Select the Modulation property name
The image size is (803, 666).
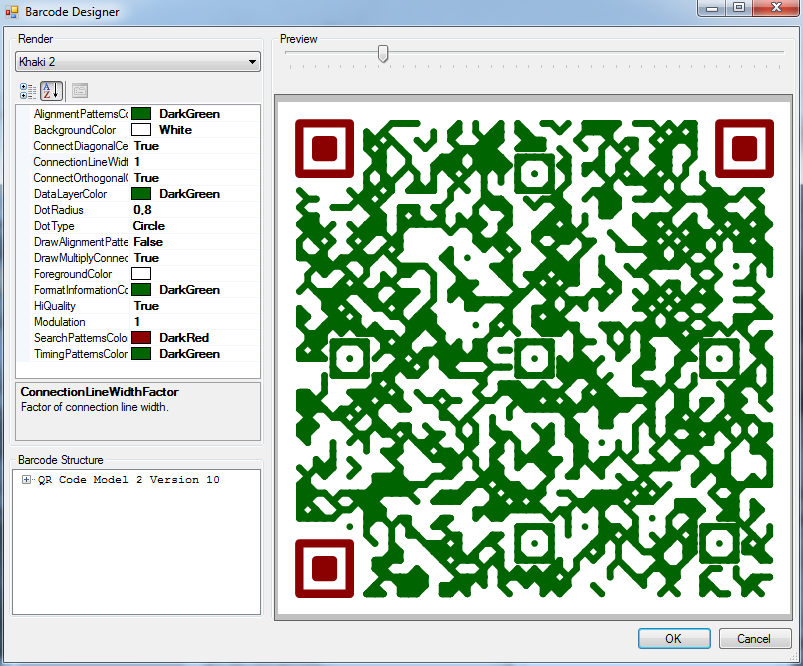click(59, 322)
